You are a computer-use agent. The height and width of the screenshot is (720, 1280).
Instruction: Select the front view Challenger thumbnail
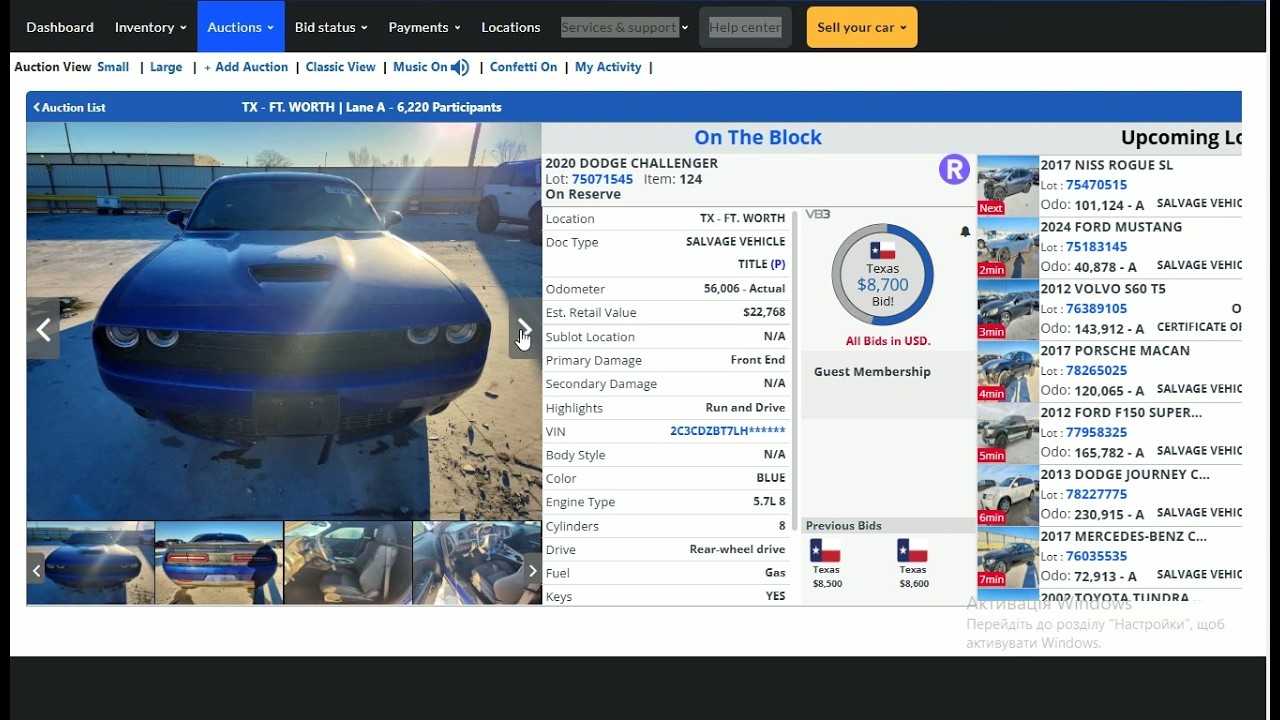coord(91,563)
